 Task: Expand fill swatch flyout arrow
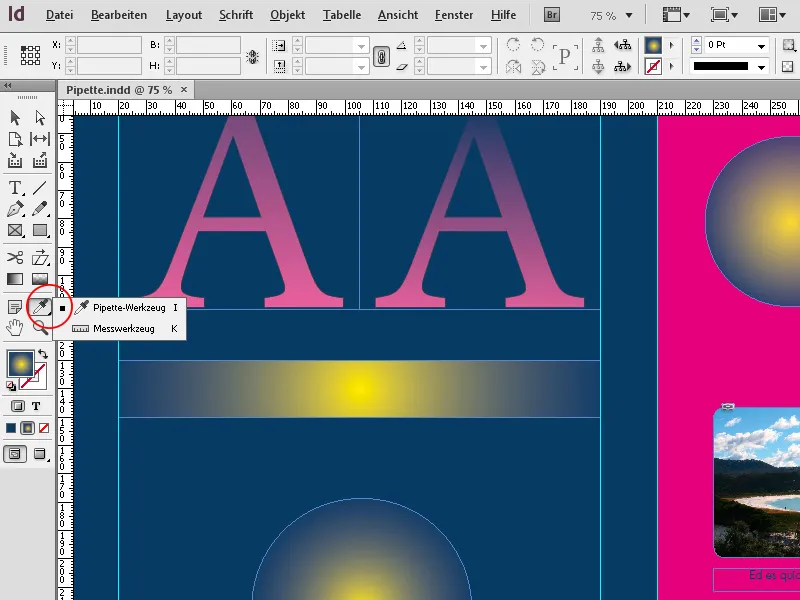(671, 45)
